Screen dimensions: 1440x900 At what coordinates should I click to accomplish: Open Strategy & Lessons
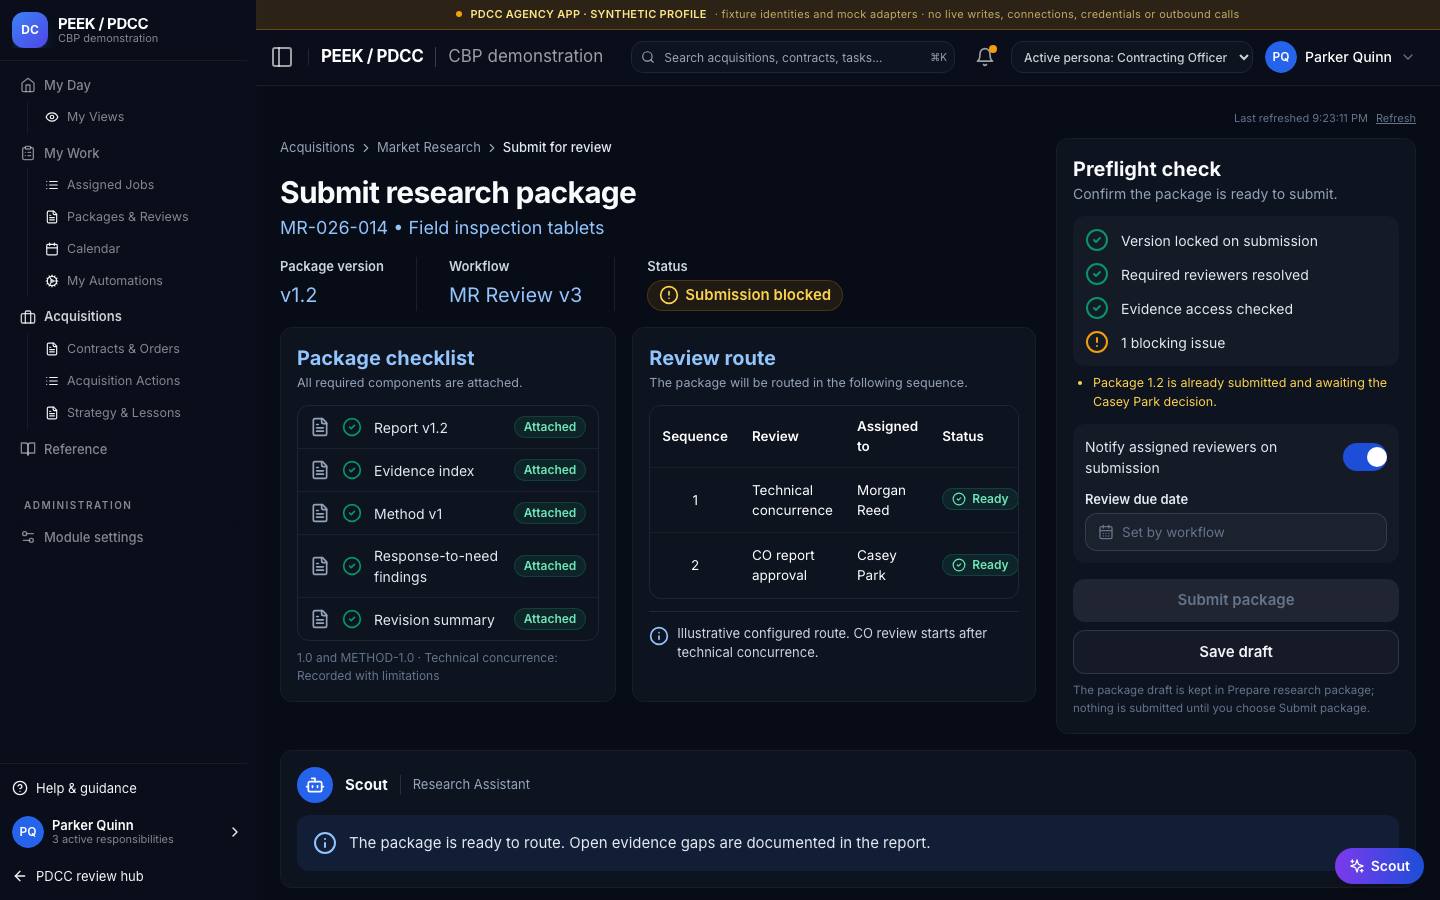pyautogui.click(x=123, y=413)
